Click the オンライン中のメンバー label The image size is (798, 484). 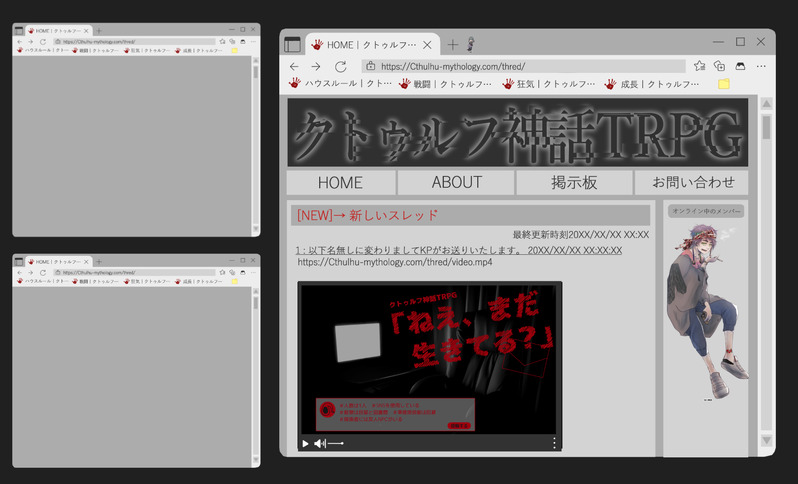pos(706,211)
